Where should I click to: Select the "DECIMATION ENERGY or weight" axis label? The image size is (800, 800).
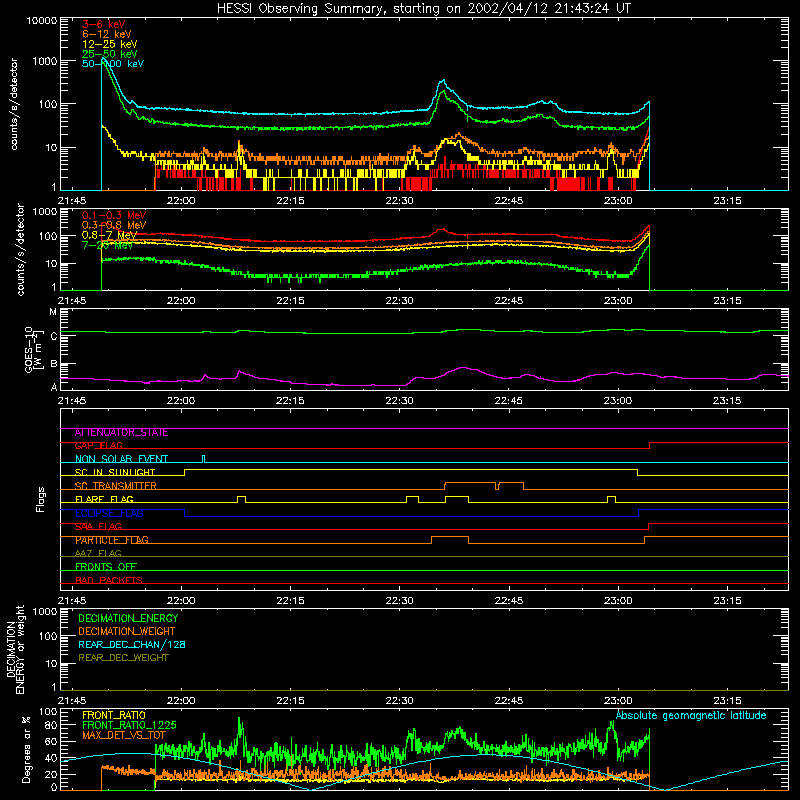coord(15,650)
